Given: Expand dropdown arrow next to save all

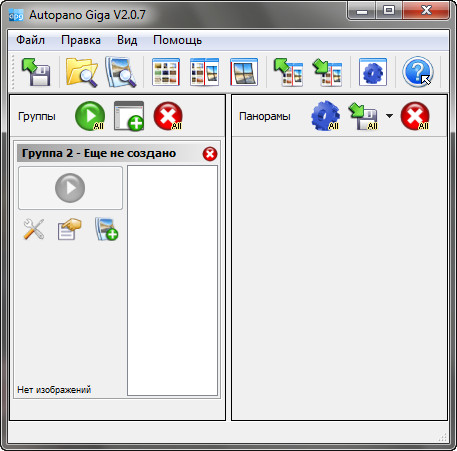Looking at the screenshot, I should pos(389,116).
